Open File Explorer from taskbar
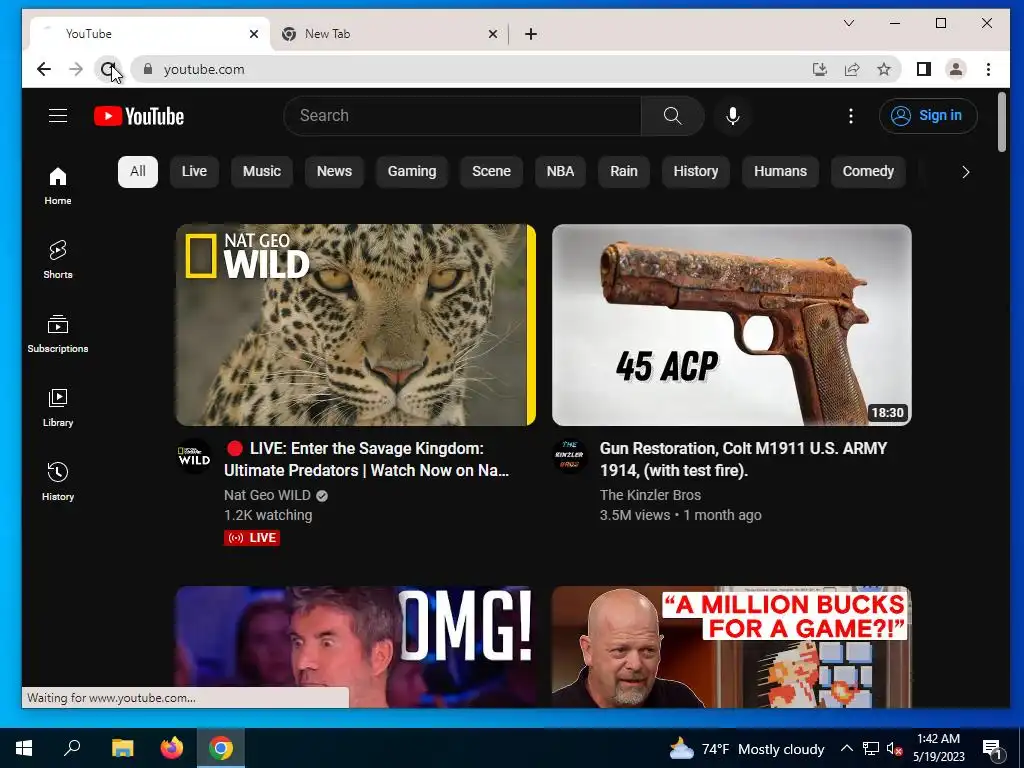This screenshot has height=768, width=1024. coord(122,748)
